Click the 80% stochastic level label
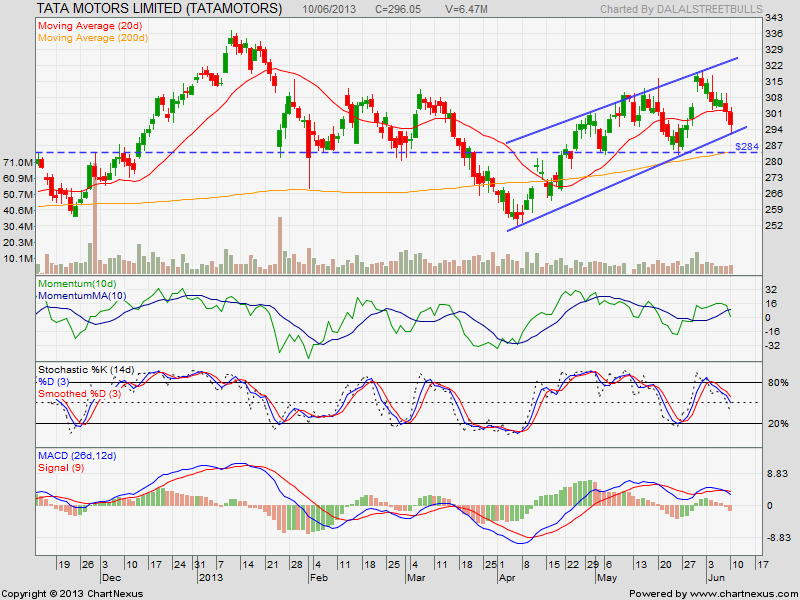Viewport: 800px width, 600px height. click(x=778, y=383)
